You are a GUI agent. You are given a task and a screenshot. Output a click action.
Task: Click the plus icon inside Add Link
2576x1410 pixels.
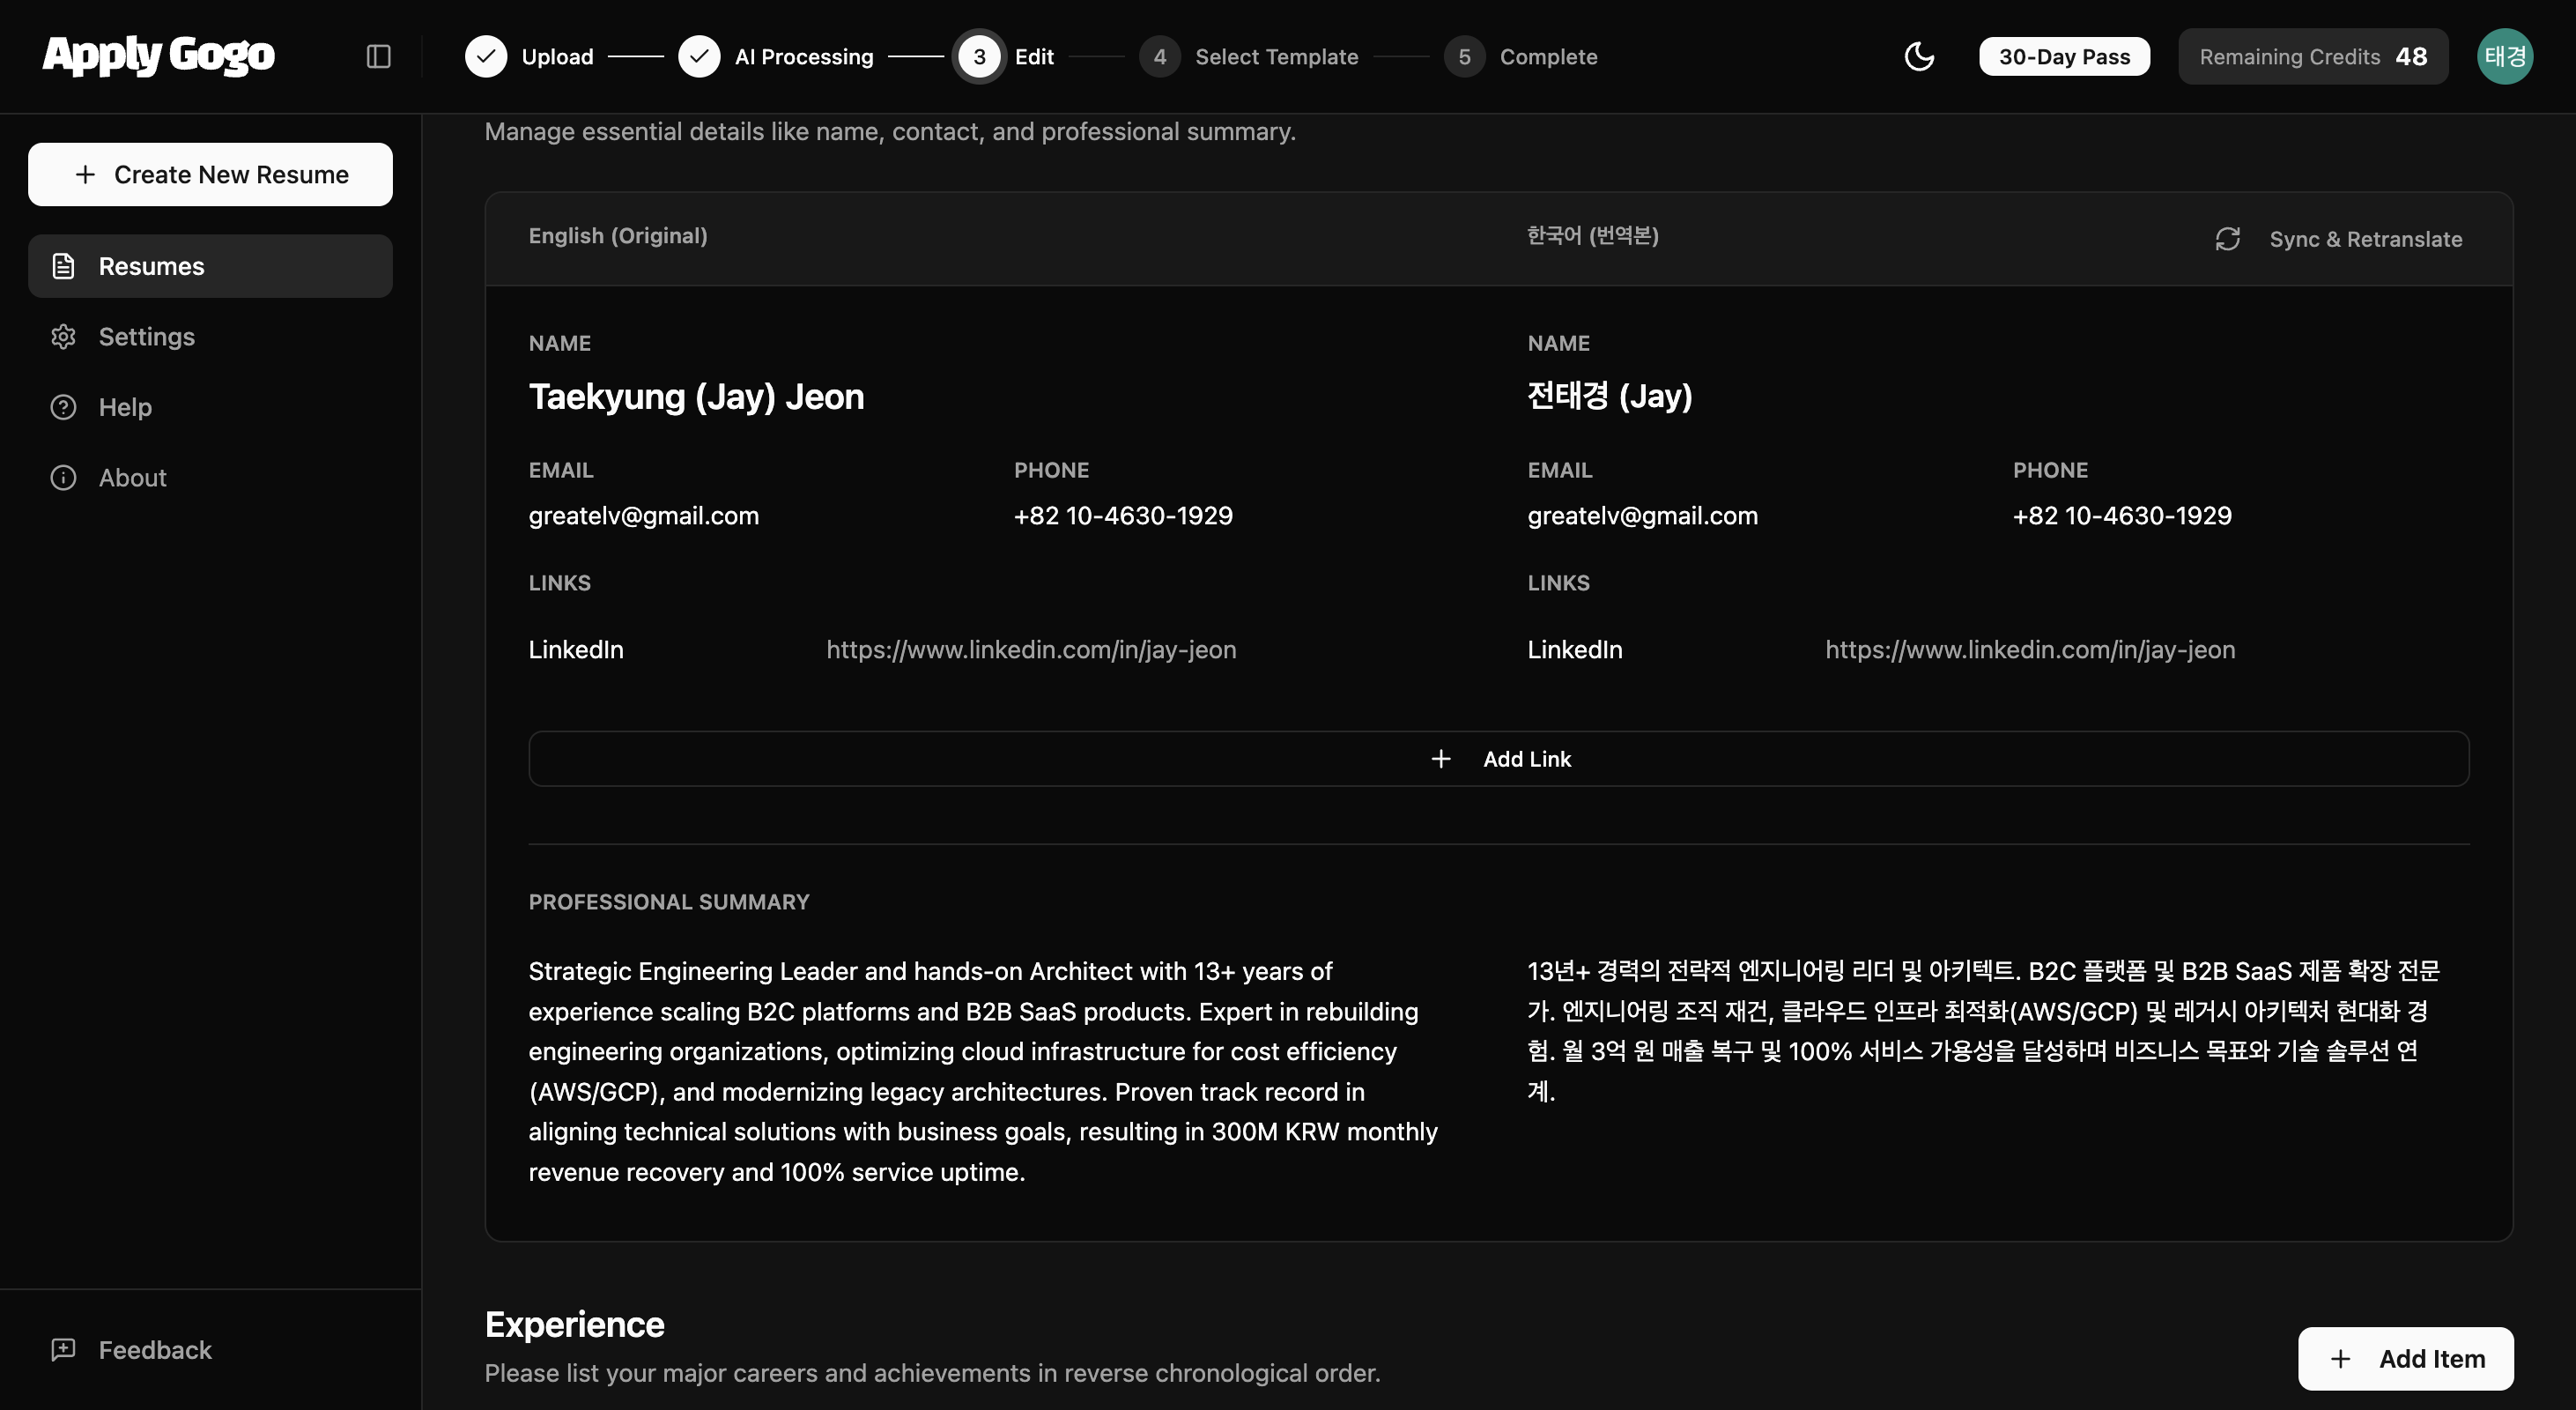tap(1440, 758)
